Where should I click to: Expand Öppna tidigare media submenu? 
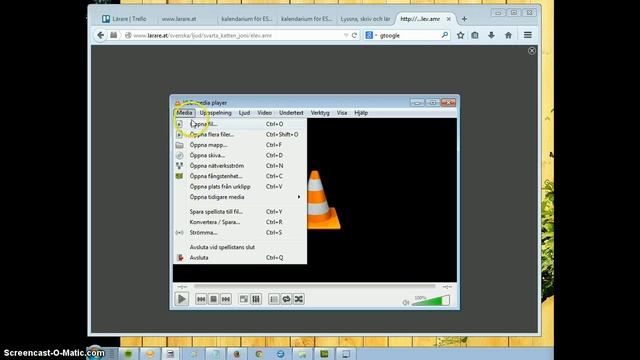point(240,197)
